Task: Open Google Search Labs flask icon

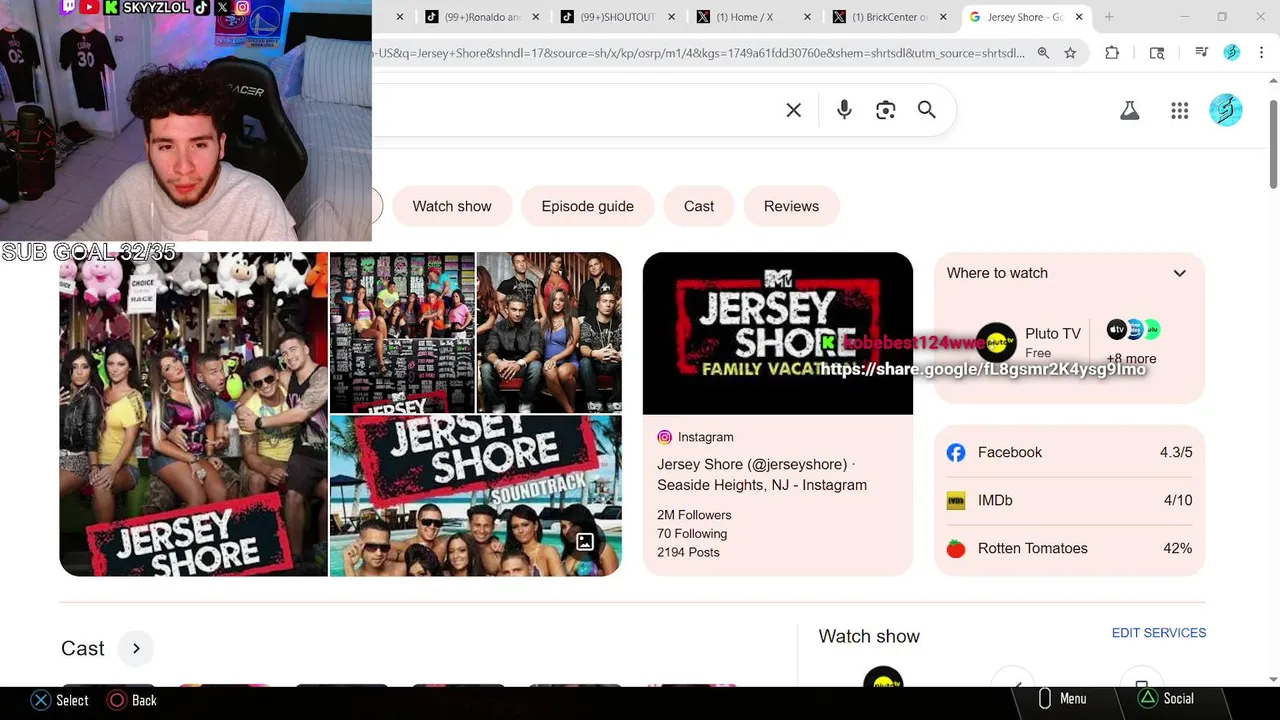Action: (x=1130, y=111)
